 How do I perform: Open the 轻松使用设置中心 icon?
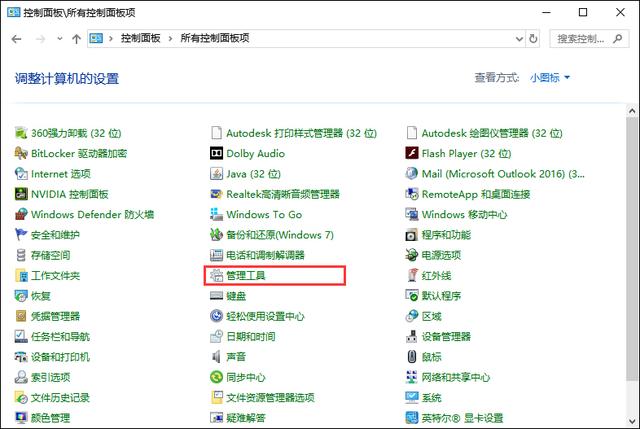(216, 316)
